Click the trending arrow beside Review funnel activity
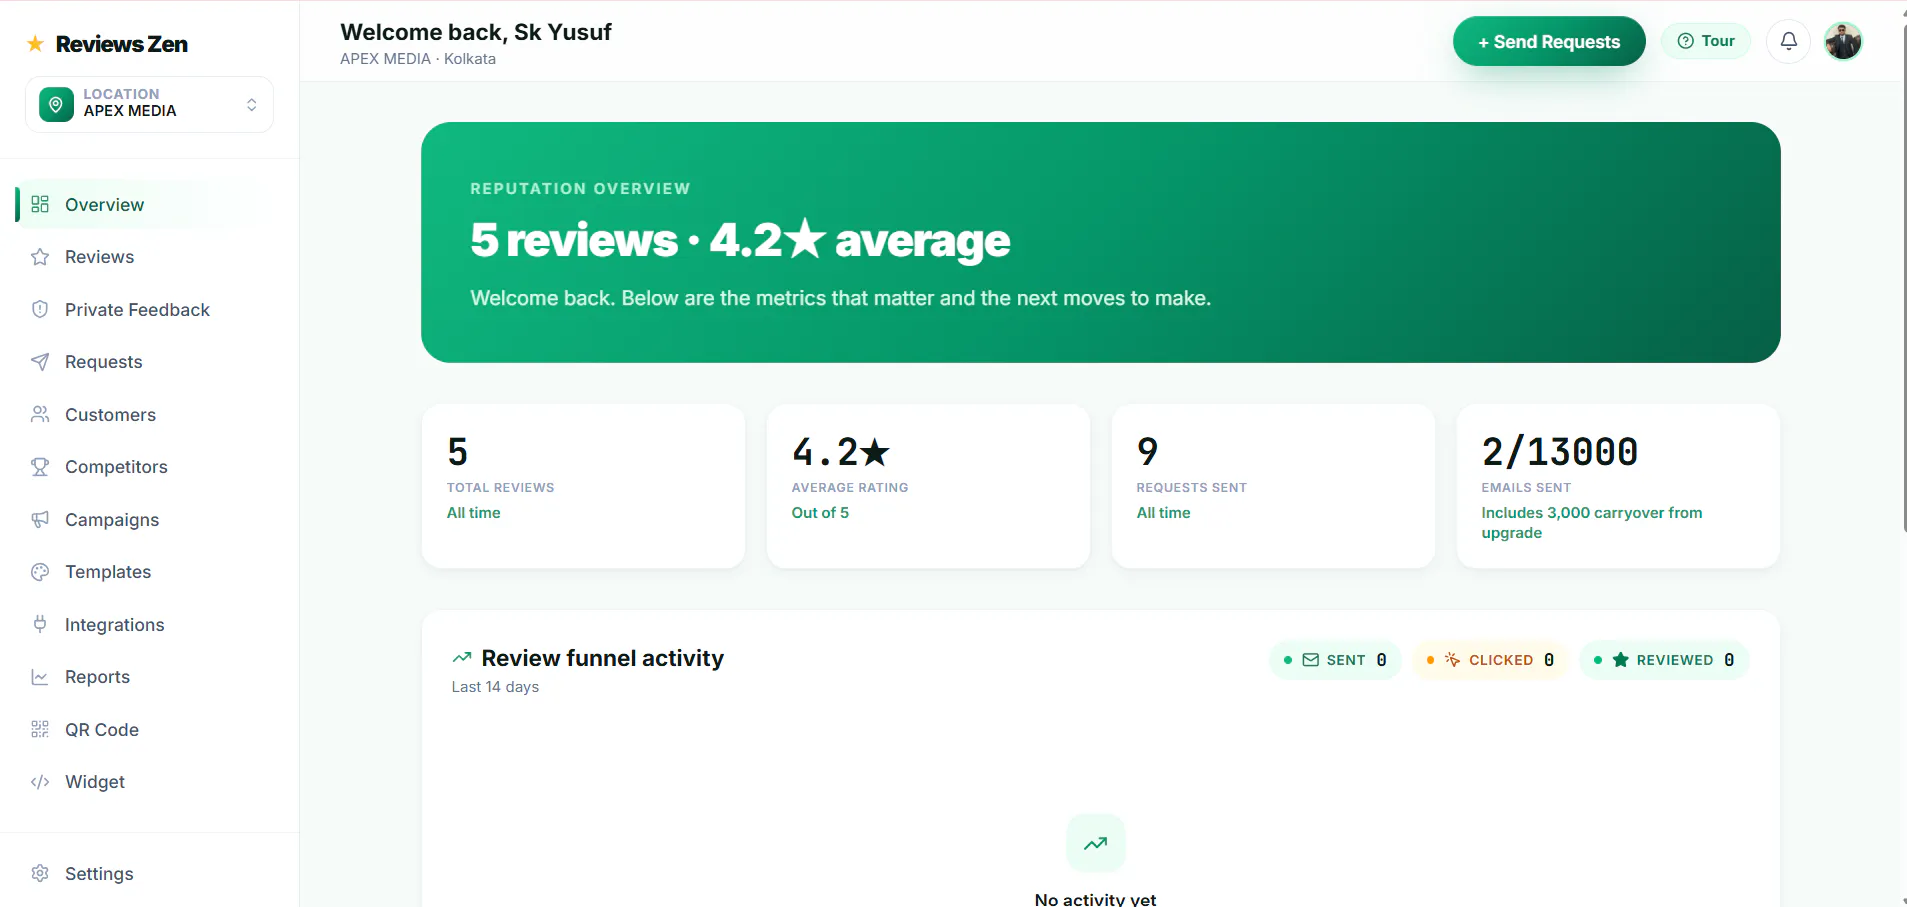The height and width of the screenshot is (907, 1907). [x=462, y=657]
